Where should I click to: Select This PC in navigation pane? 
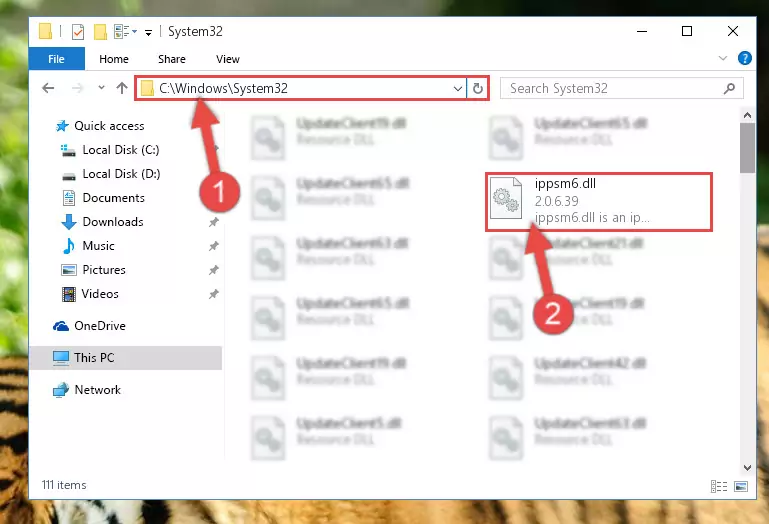(126, 358)
